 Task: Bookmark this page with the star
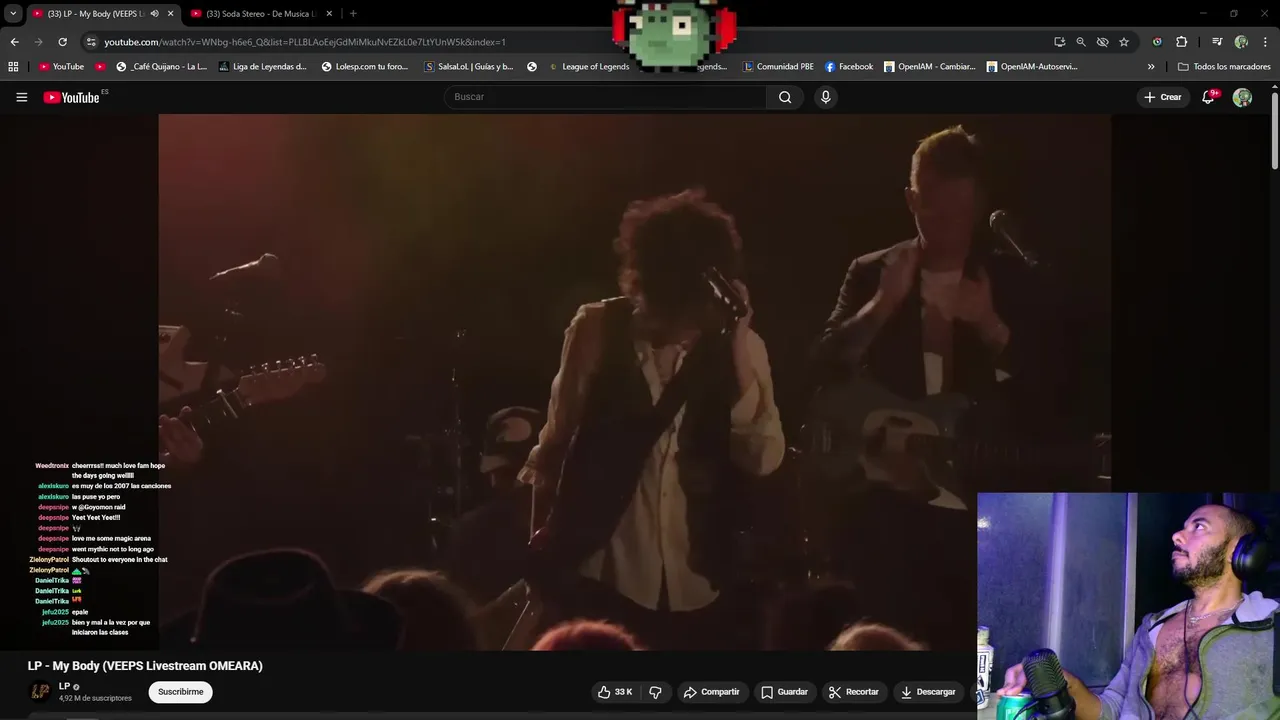tap(1124, 42)
